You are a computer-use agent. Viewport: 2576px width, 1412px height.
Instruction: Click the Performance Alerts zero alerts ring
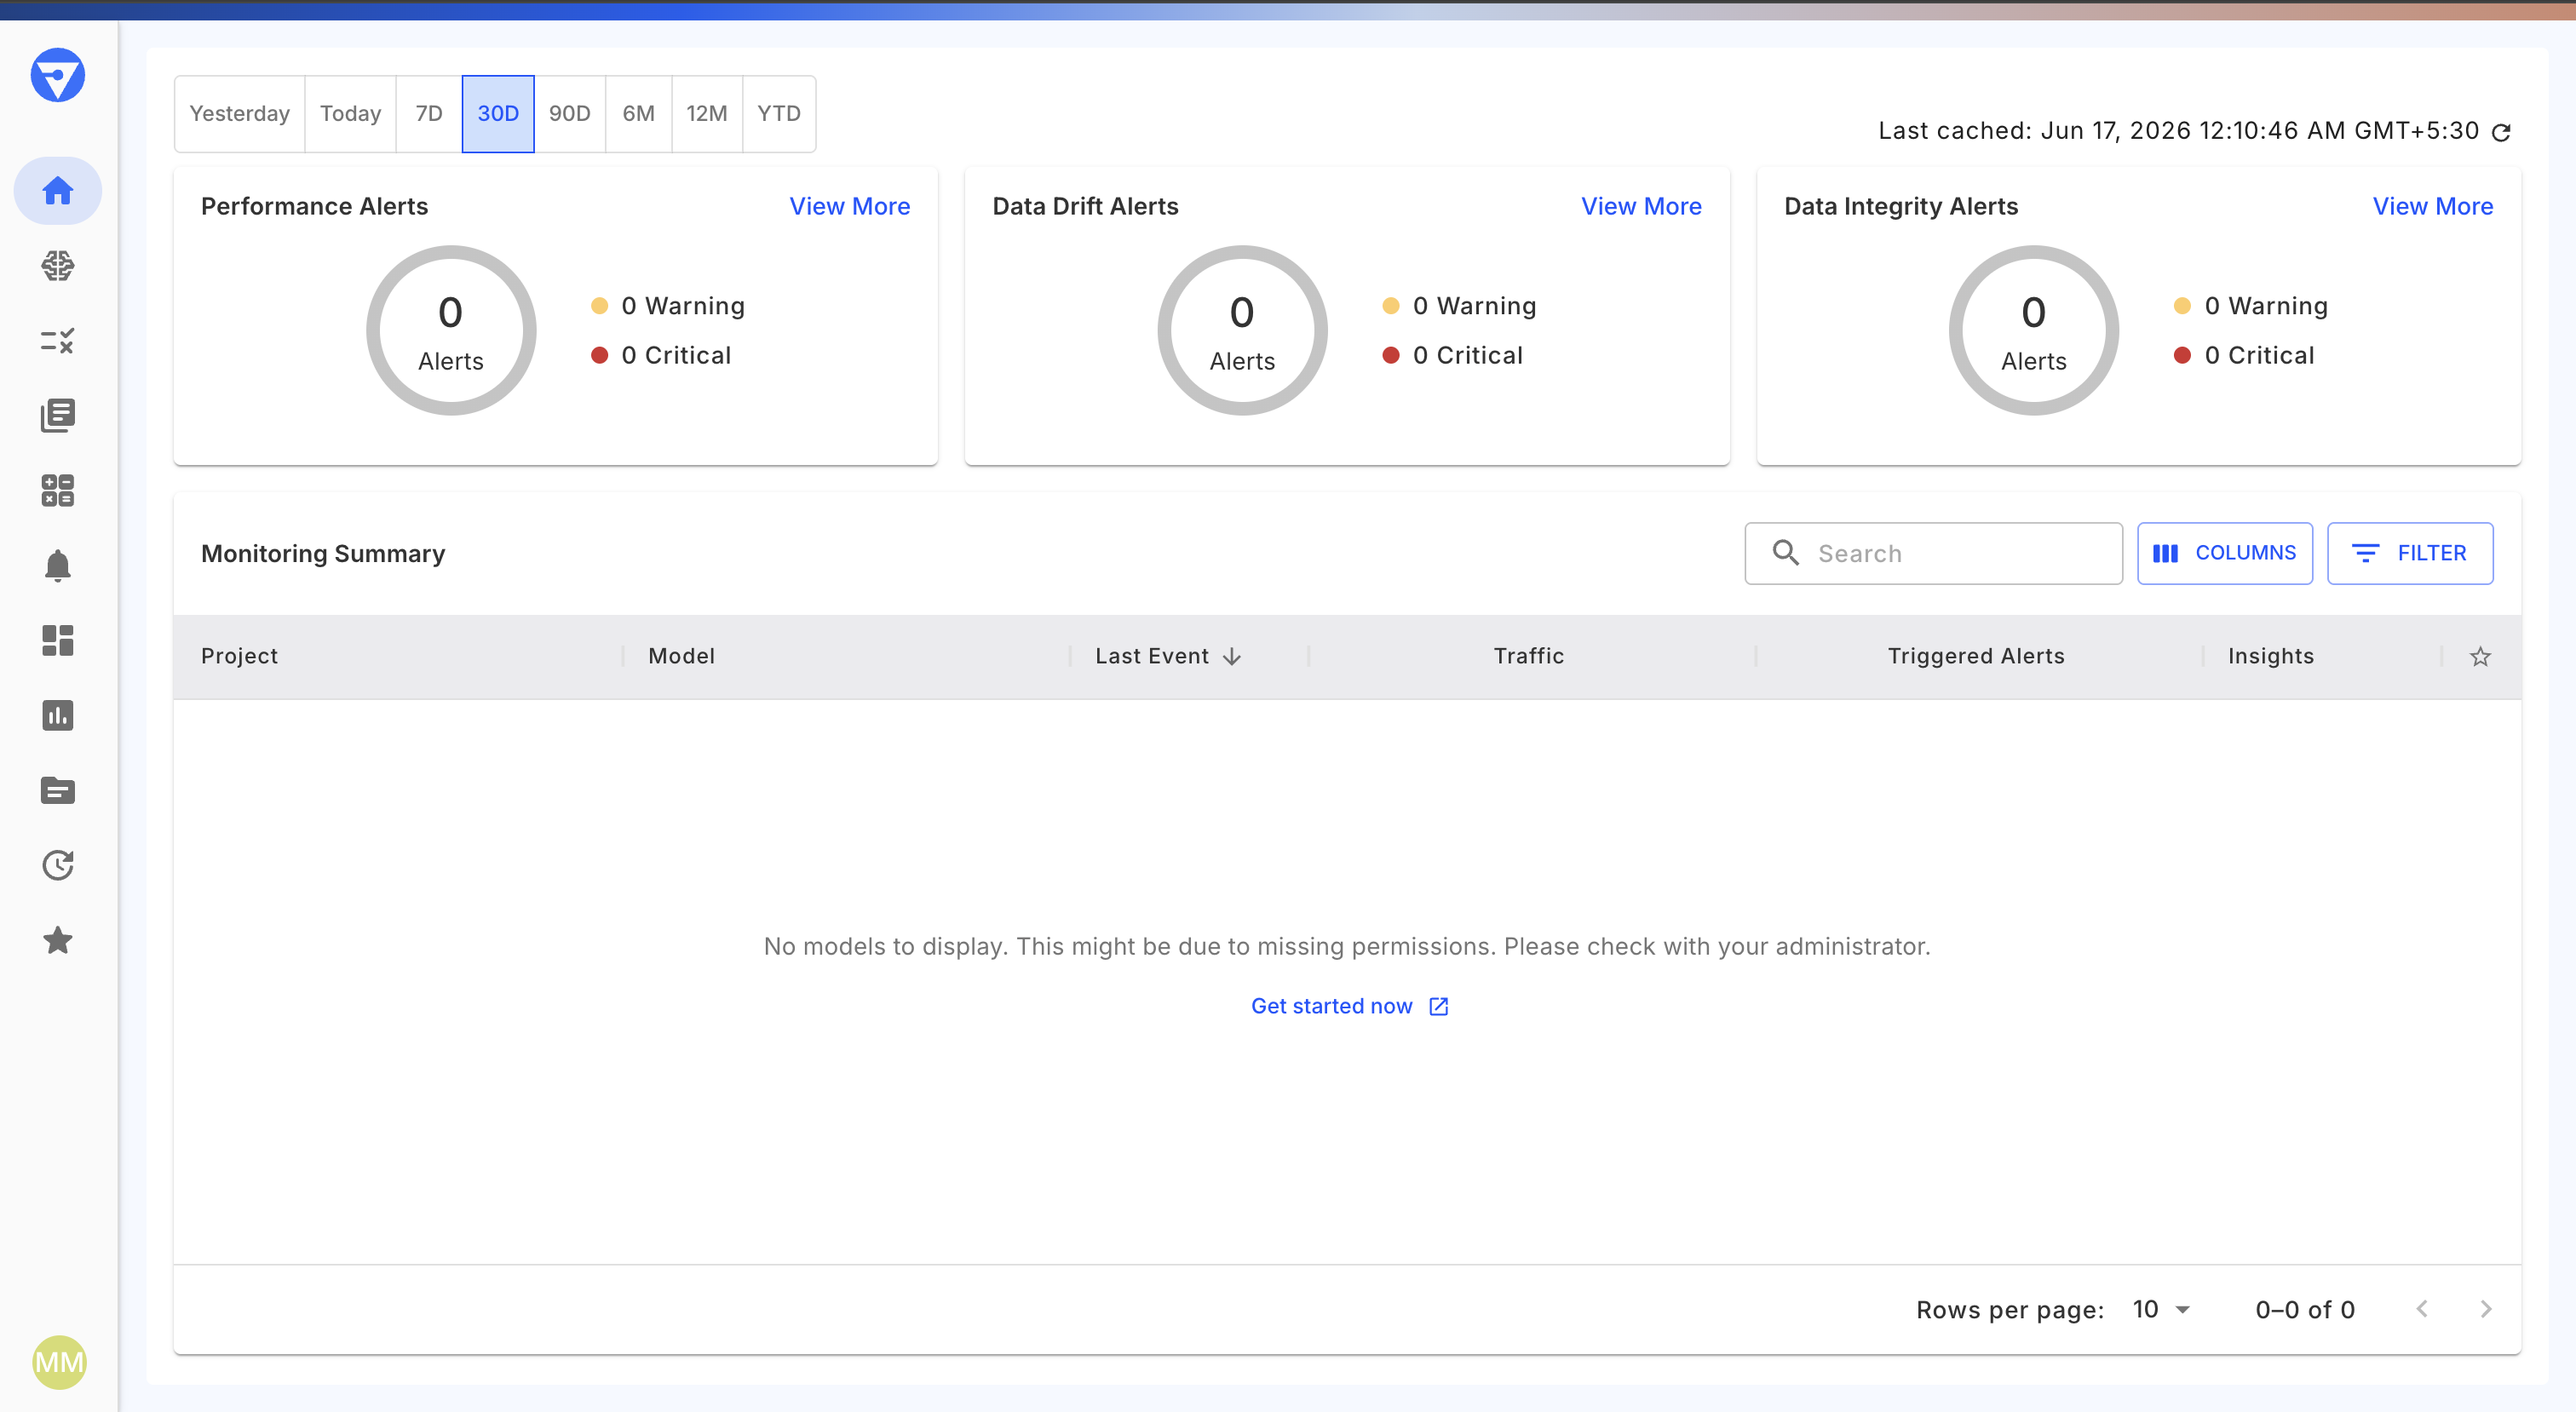pyautogui.click(x=451, y=330)
